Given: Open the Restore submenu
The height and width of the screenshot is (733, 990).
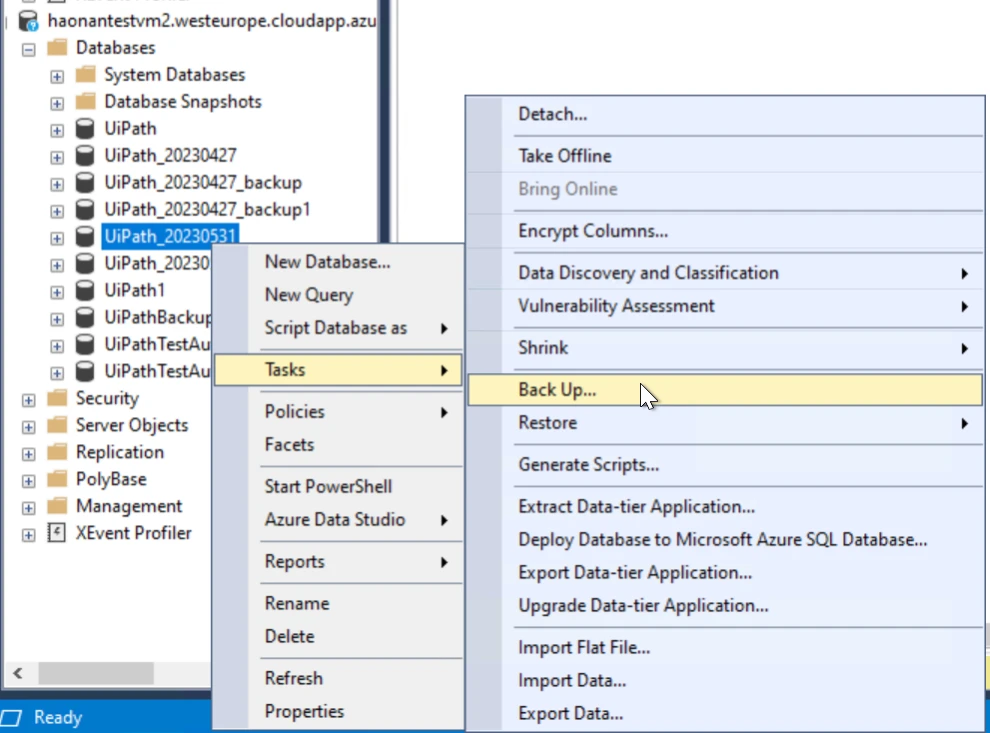Looking at the screenshot, I should click(725, 423).
